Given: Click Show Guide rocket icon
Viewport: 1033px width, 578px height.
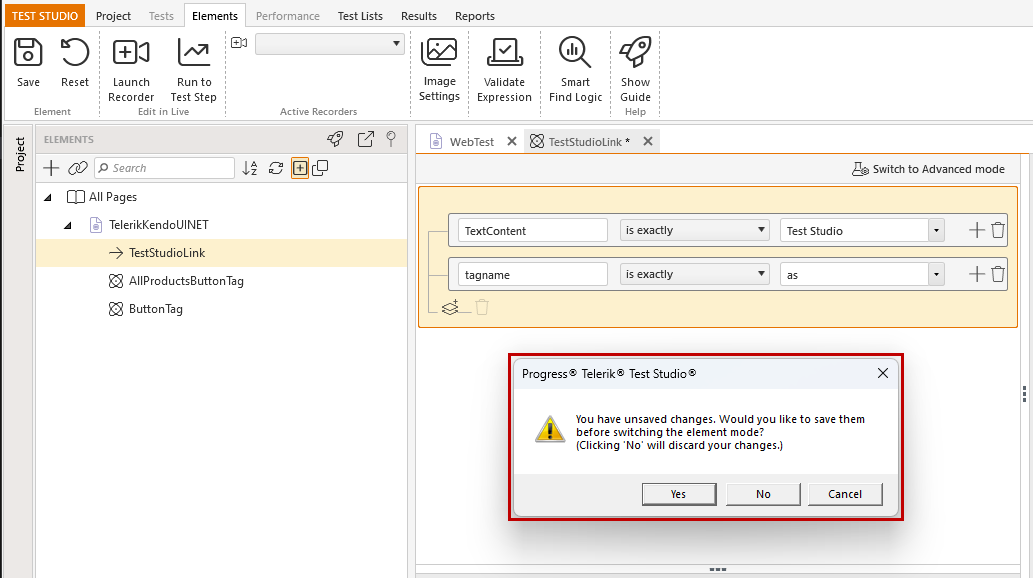Looking at the screenshot, I should (635, 52).
